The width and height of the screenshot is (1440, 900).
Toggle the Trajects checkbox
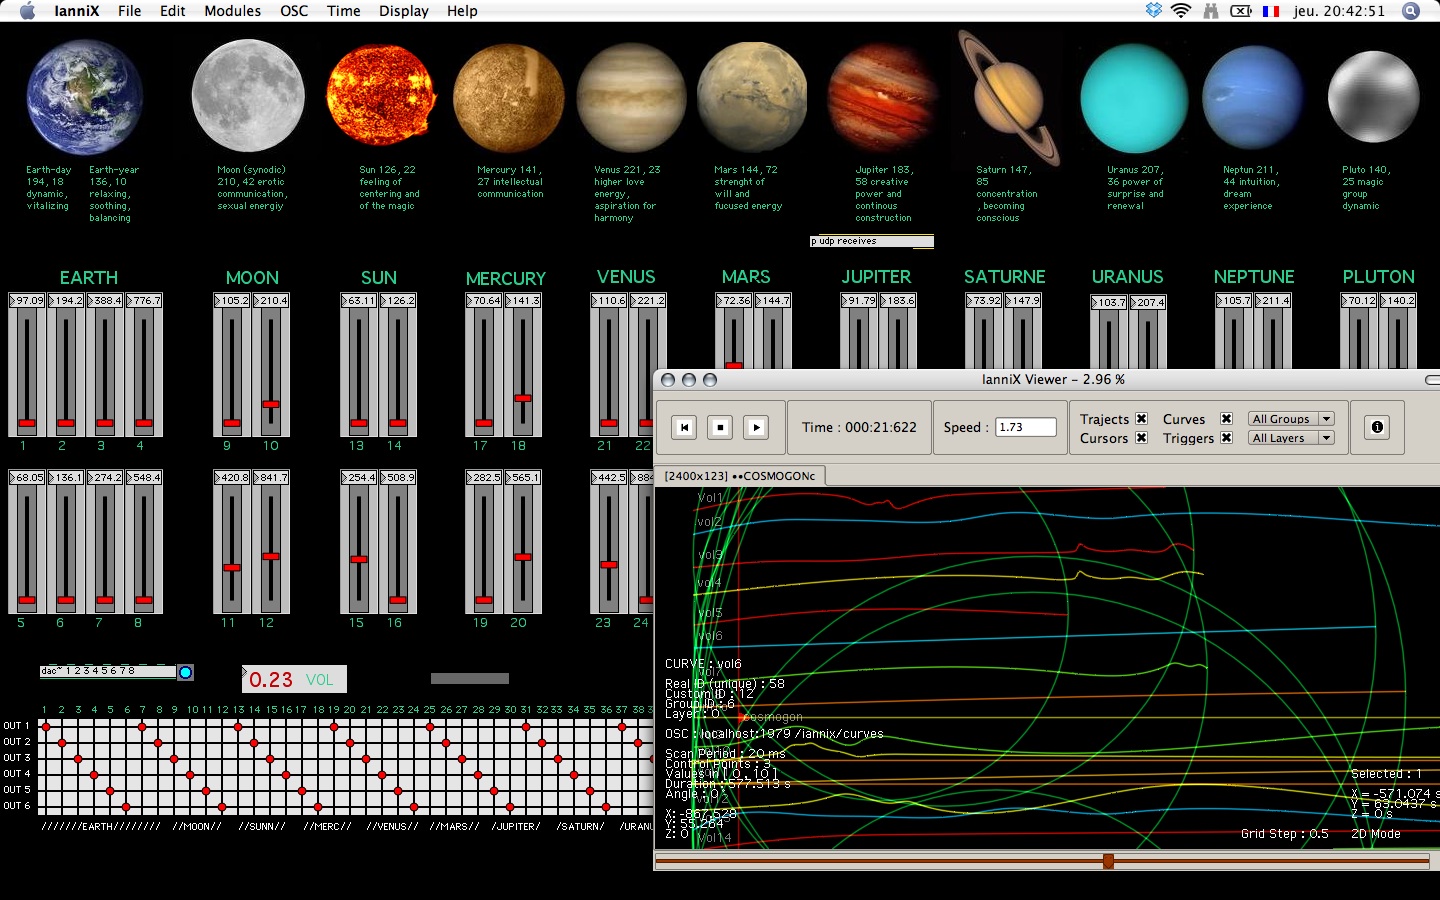1141,419
